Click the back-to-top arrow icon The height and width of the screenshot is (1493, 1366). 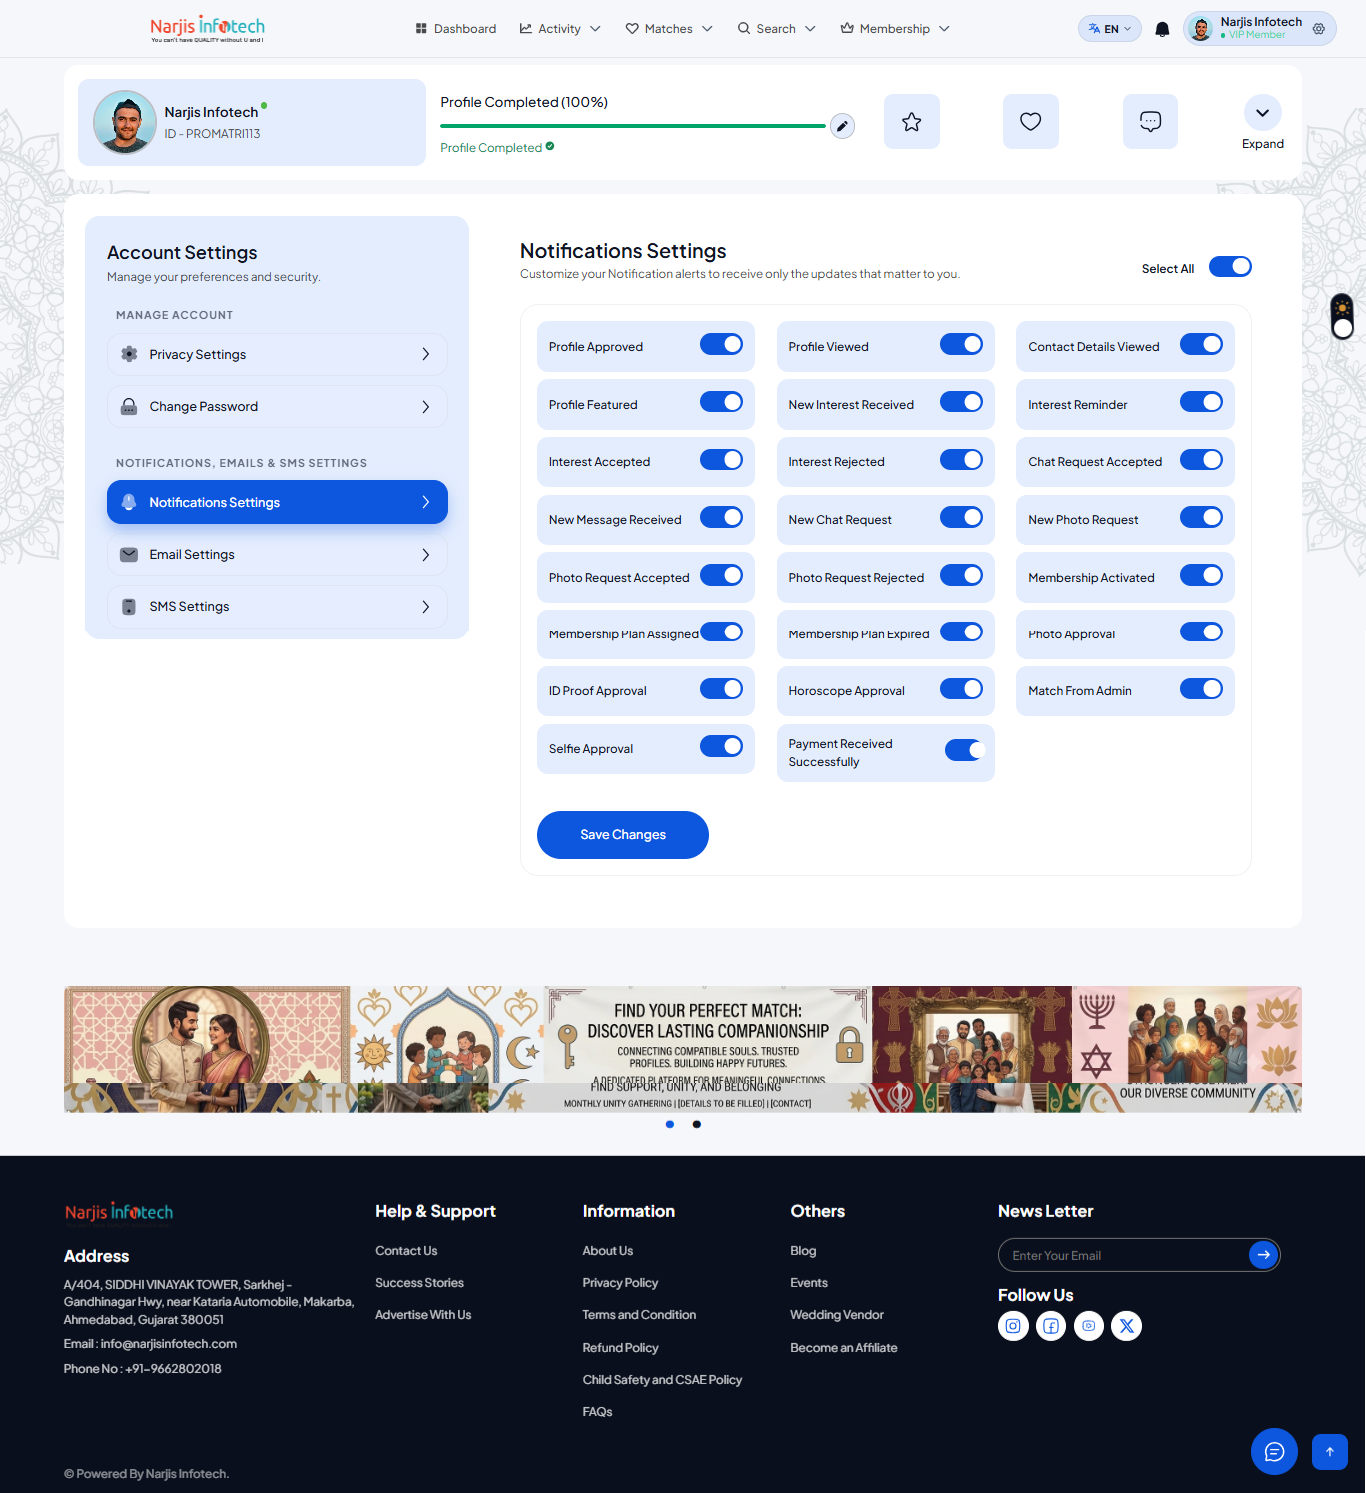tap(1330, 1452)
